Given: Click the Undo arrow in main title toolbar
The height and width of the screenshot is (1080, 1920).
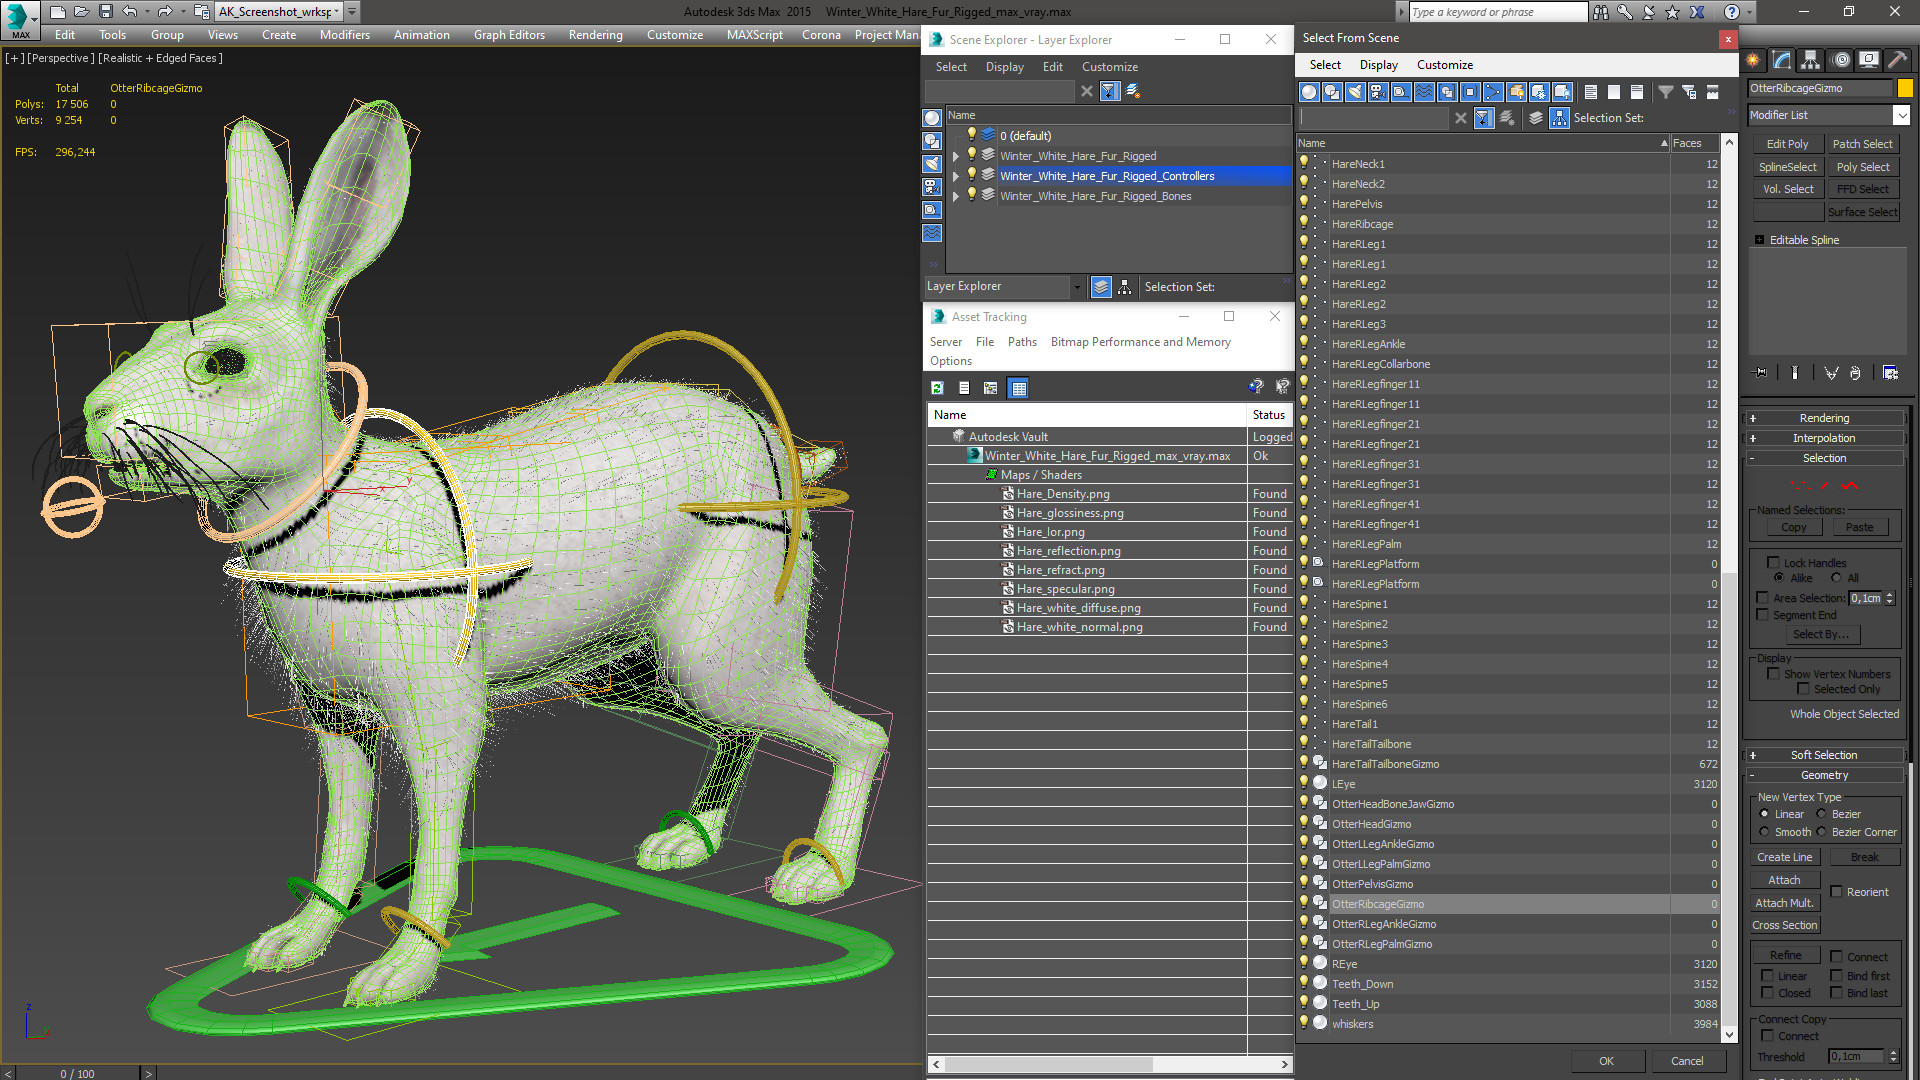Looking at the screenshot, I should [x=129, y=12].
